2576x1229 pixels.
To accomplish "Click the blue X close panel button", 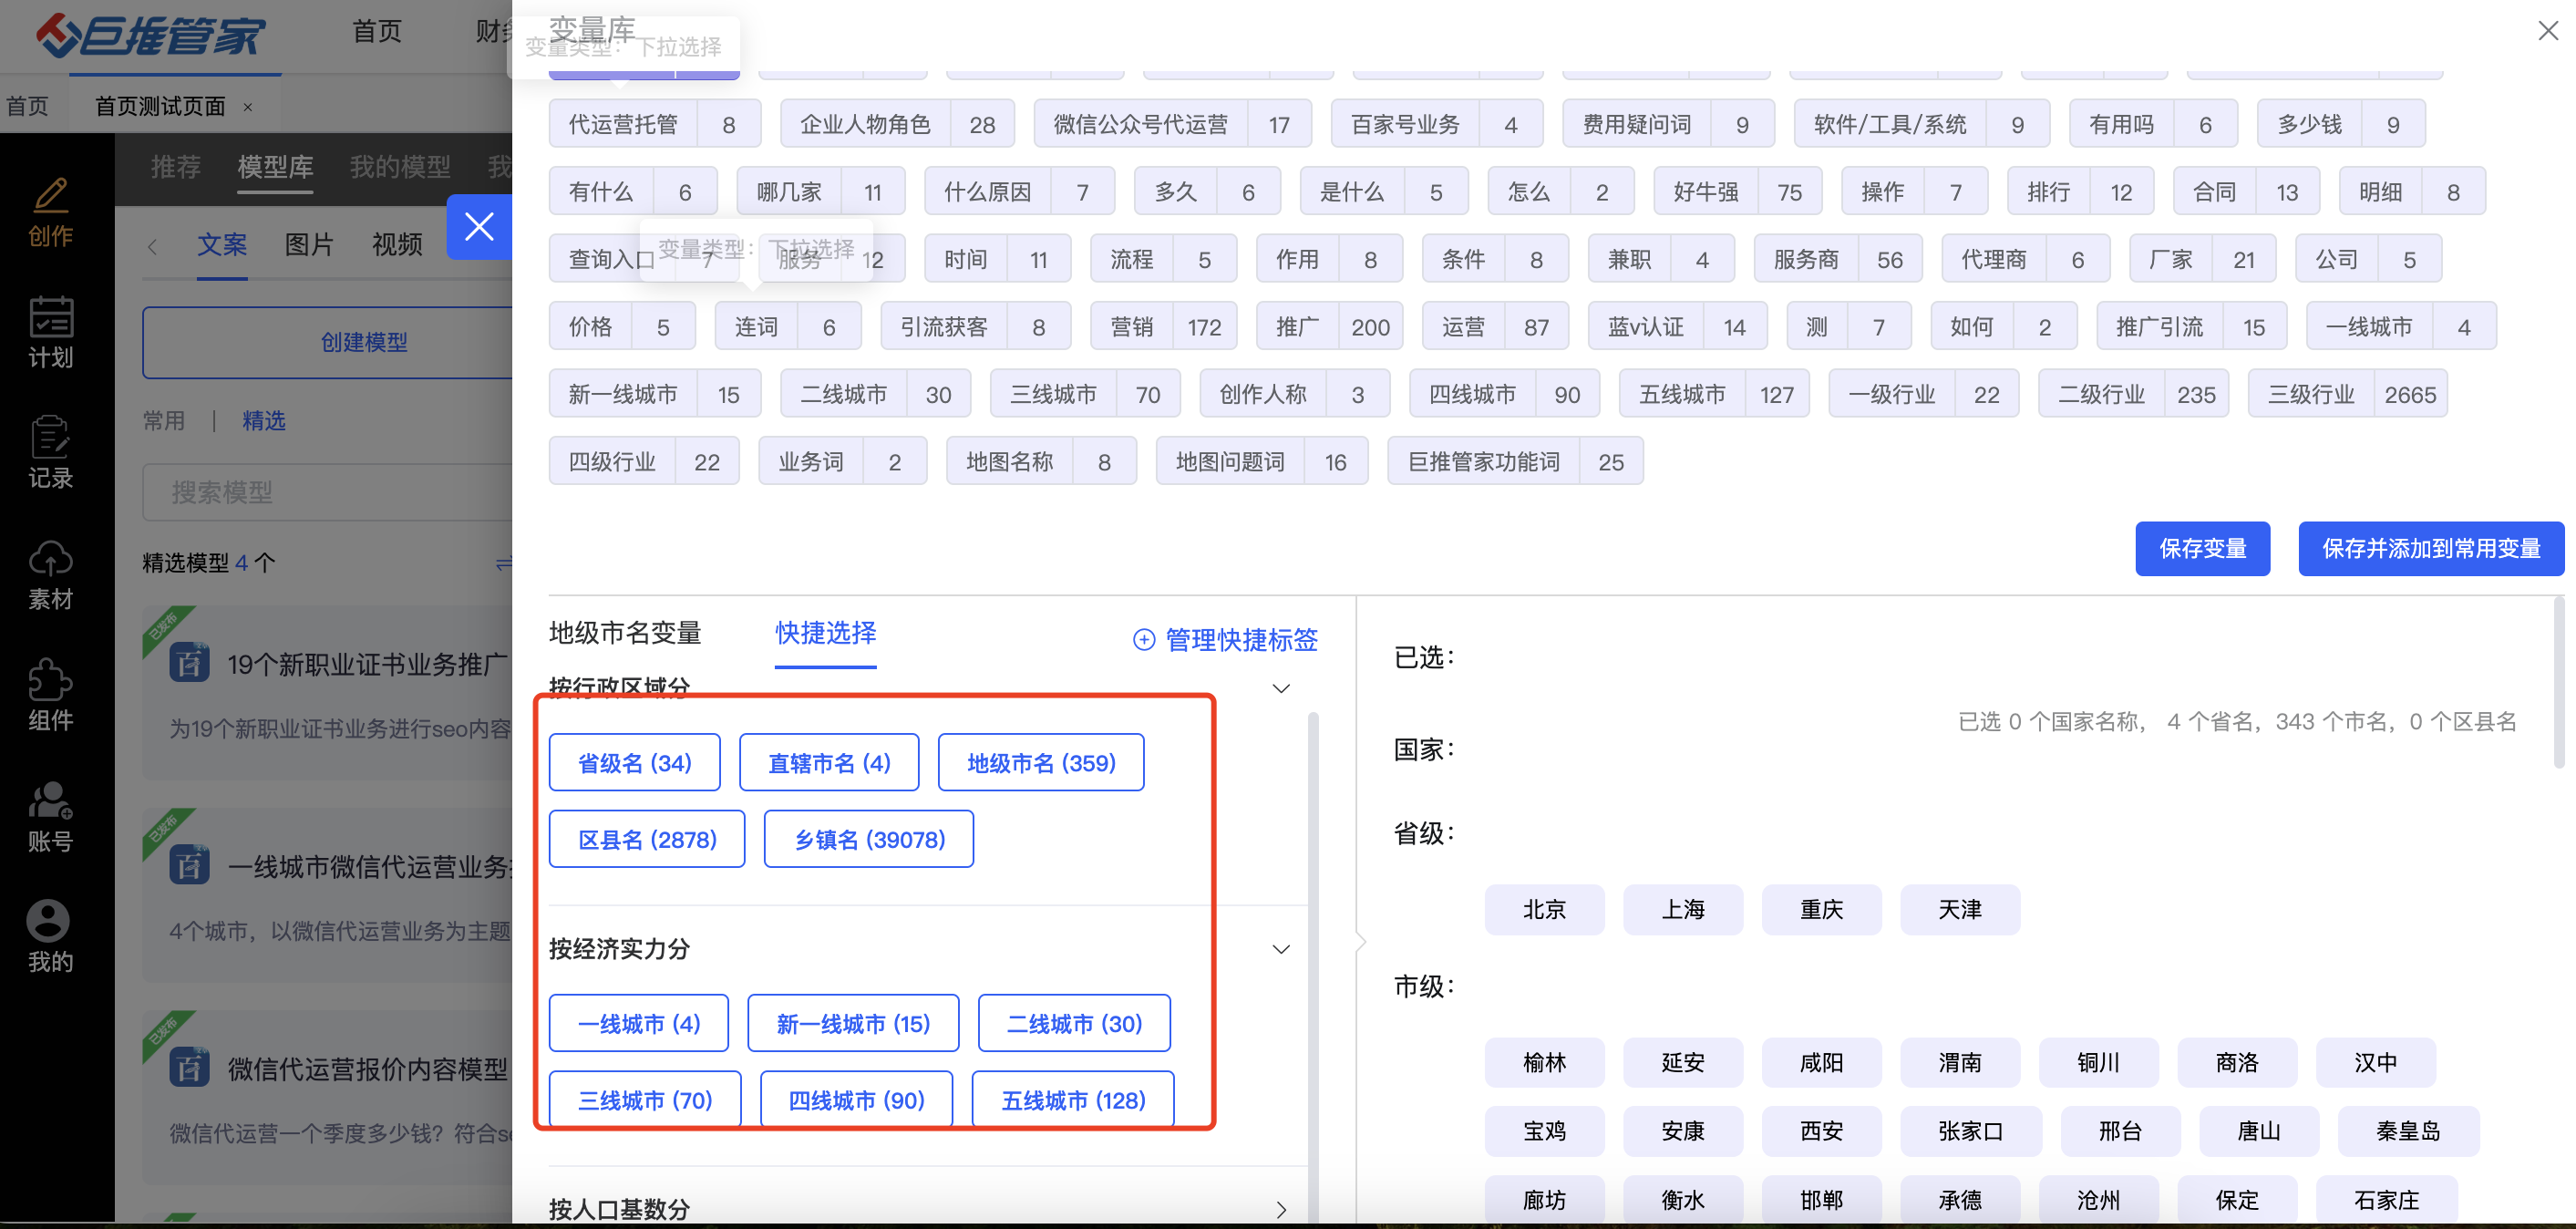I will (x=479, y=227).
